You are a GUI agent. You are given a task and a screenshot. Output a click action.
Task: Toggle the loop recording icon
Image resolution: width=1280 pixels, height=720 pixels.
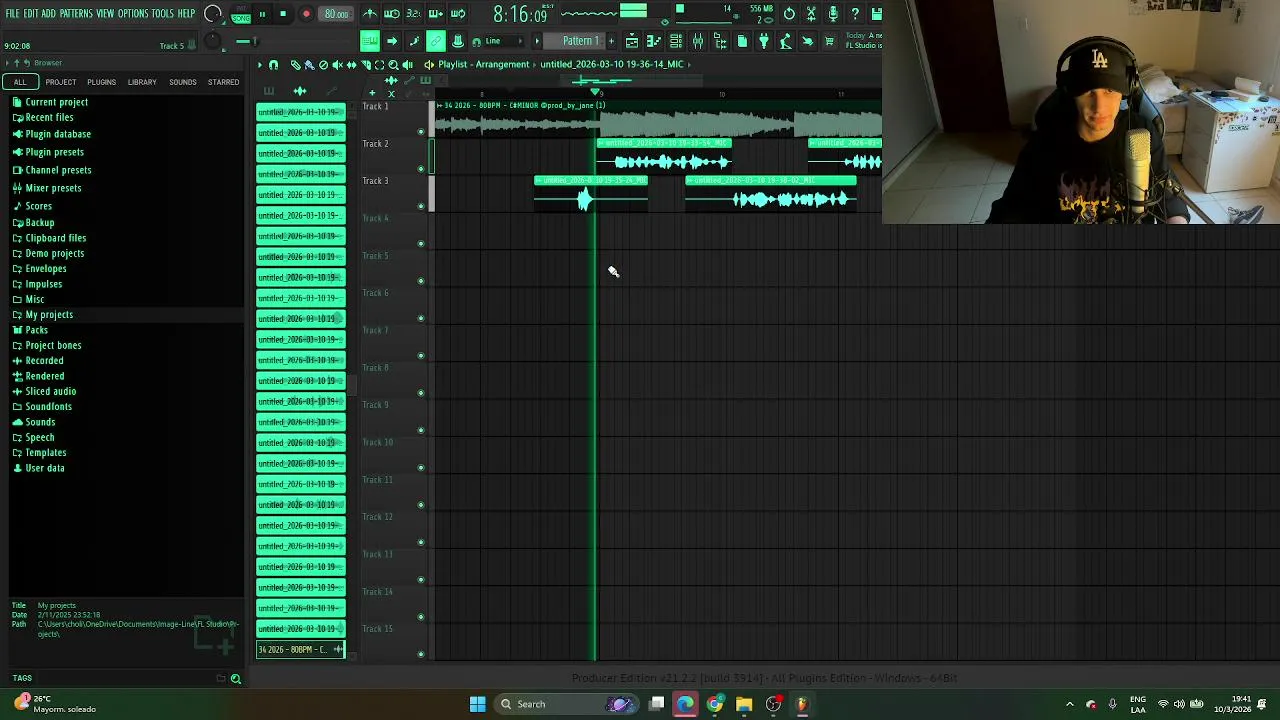(x=458, y=14)
